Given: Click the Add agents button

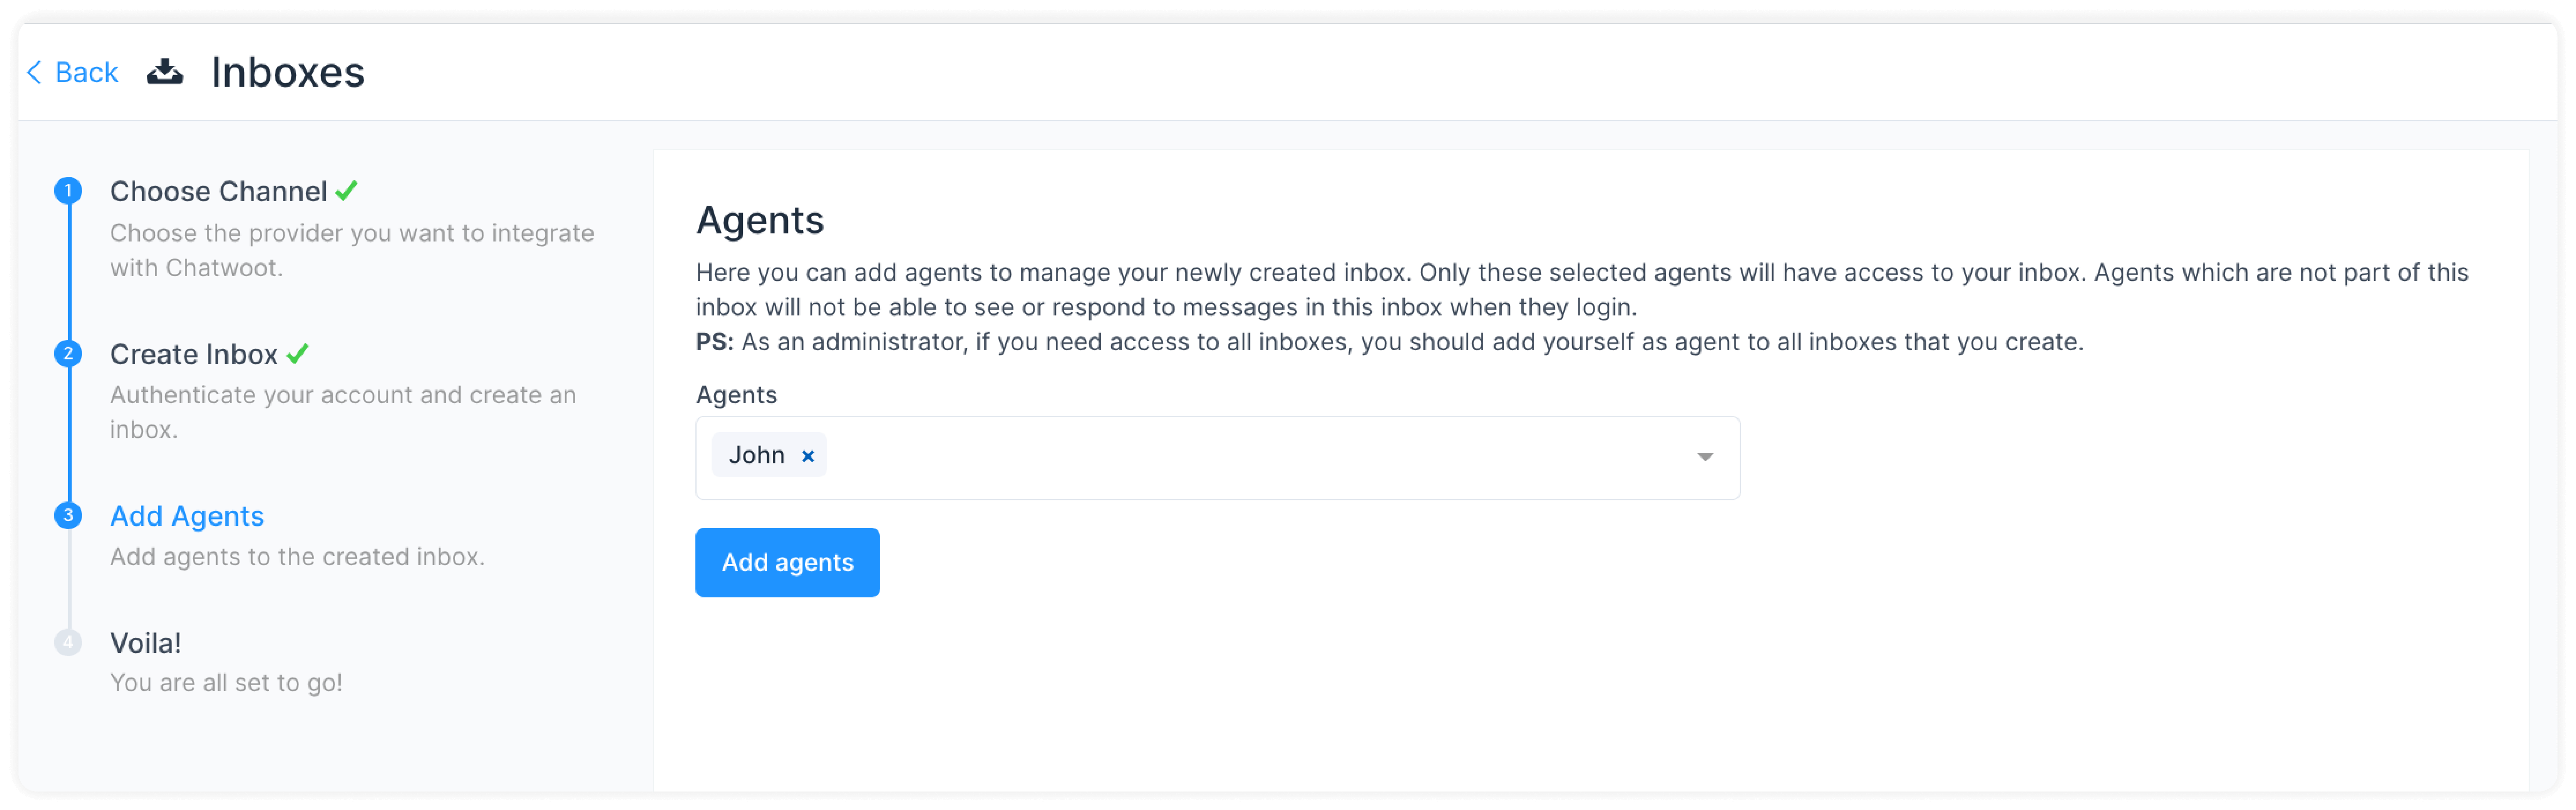Looking at the screenshot, I should coord(787,562).
